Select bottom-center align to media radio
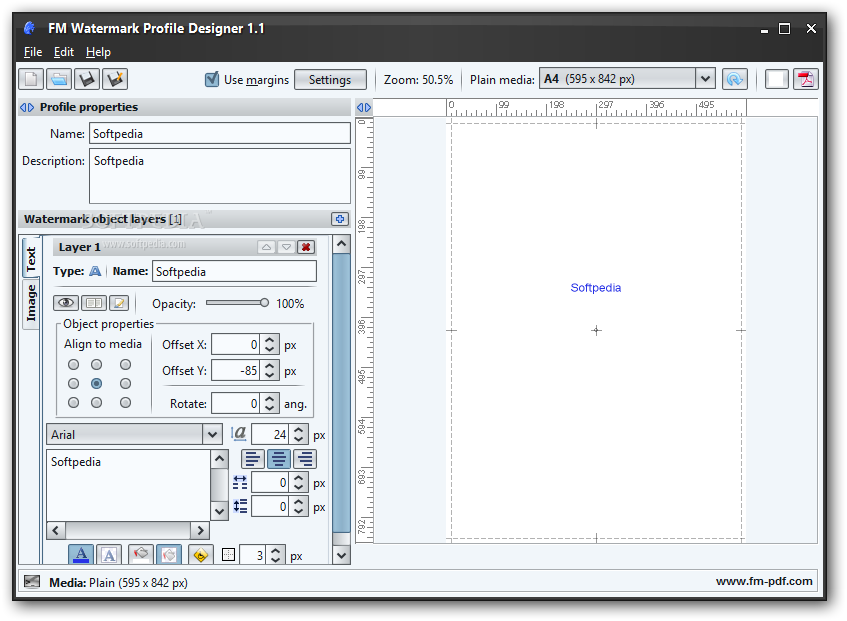 click(x=97, y=403)
